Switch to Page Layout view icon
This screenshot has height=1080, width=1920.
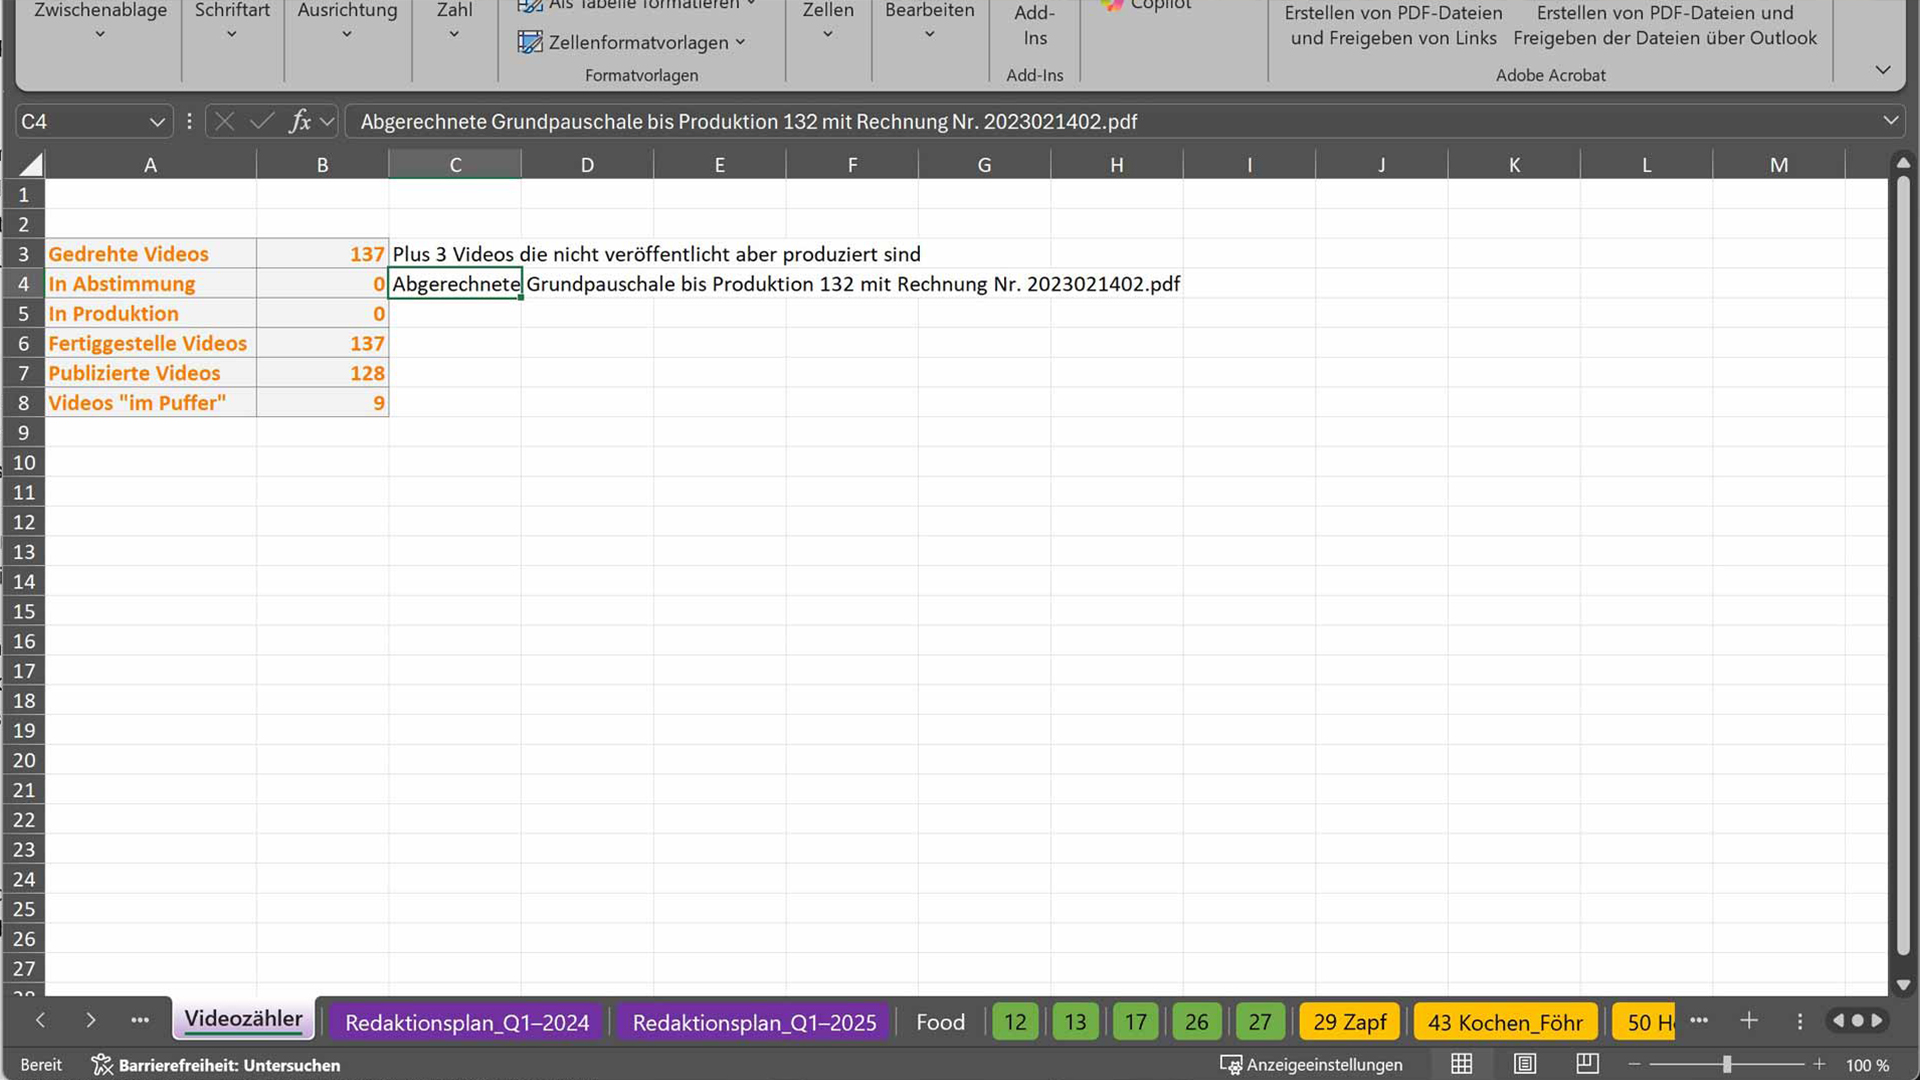[x=1524, y=1065]
